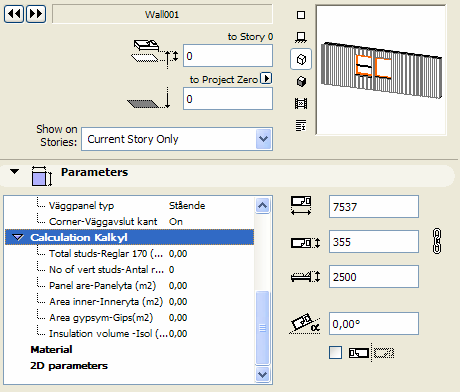Select the 3D wireframe axonometry preview icon
The height and width of the screenshot is (392, 460).
(x=301, y=59)
